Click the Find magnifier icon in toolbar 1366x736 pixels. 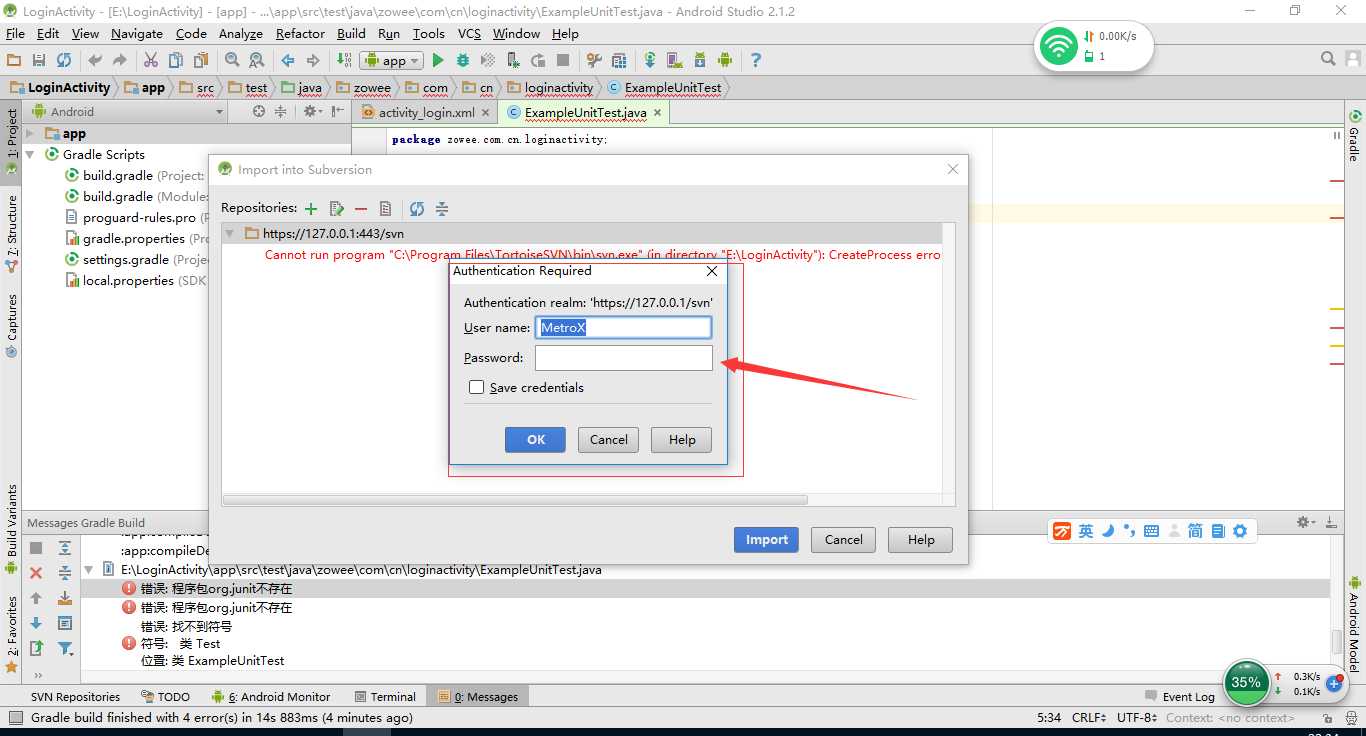tap(232, 60)
